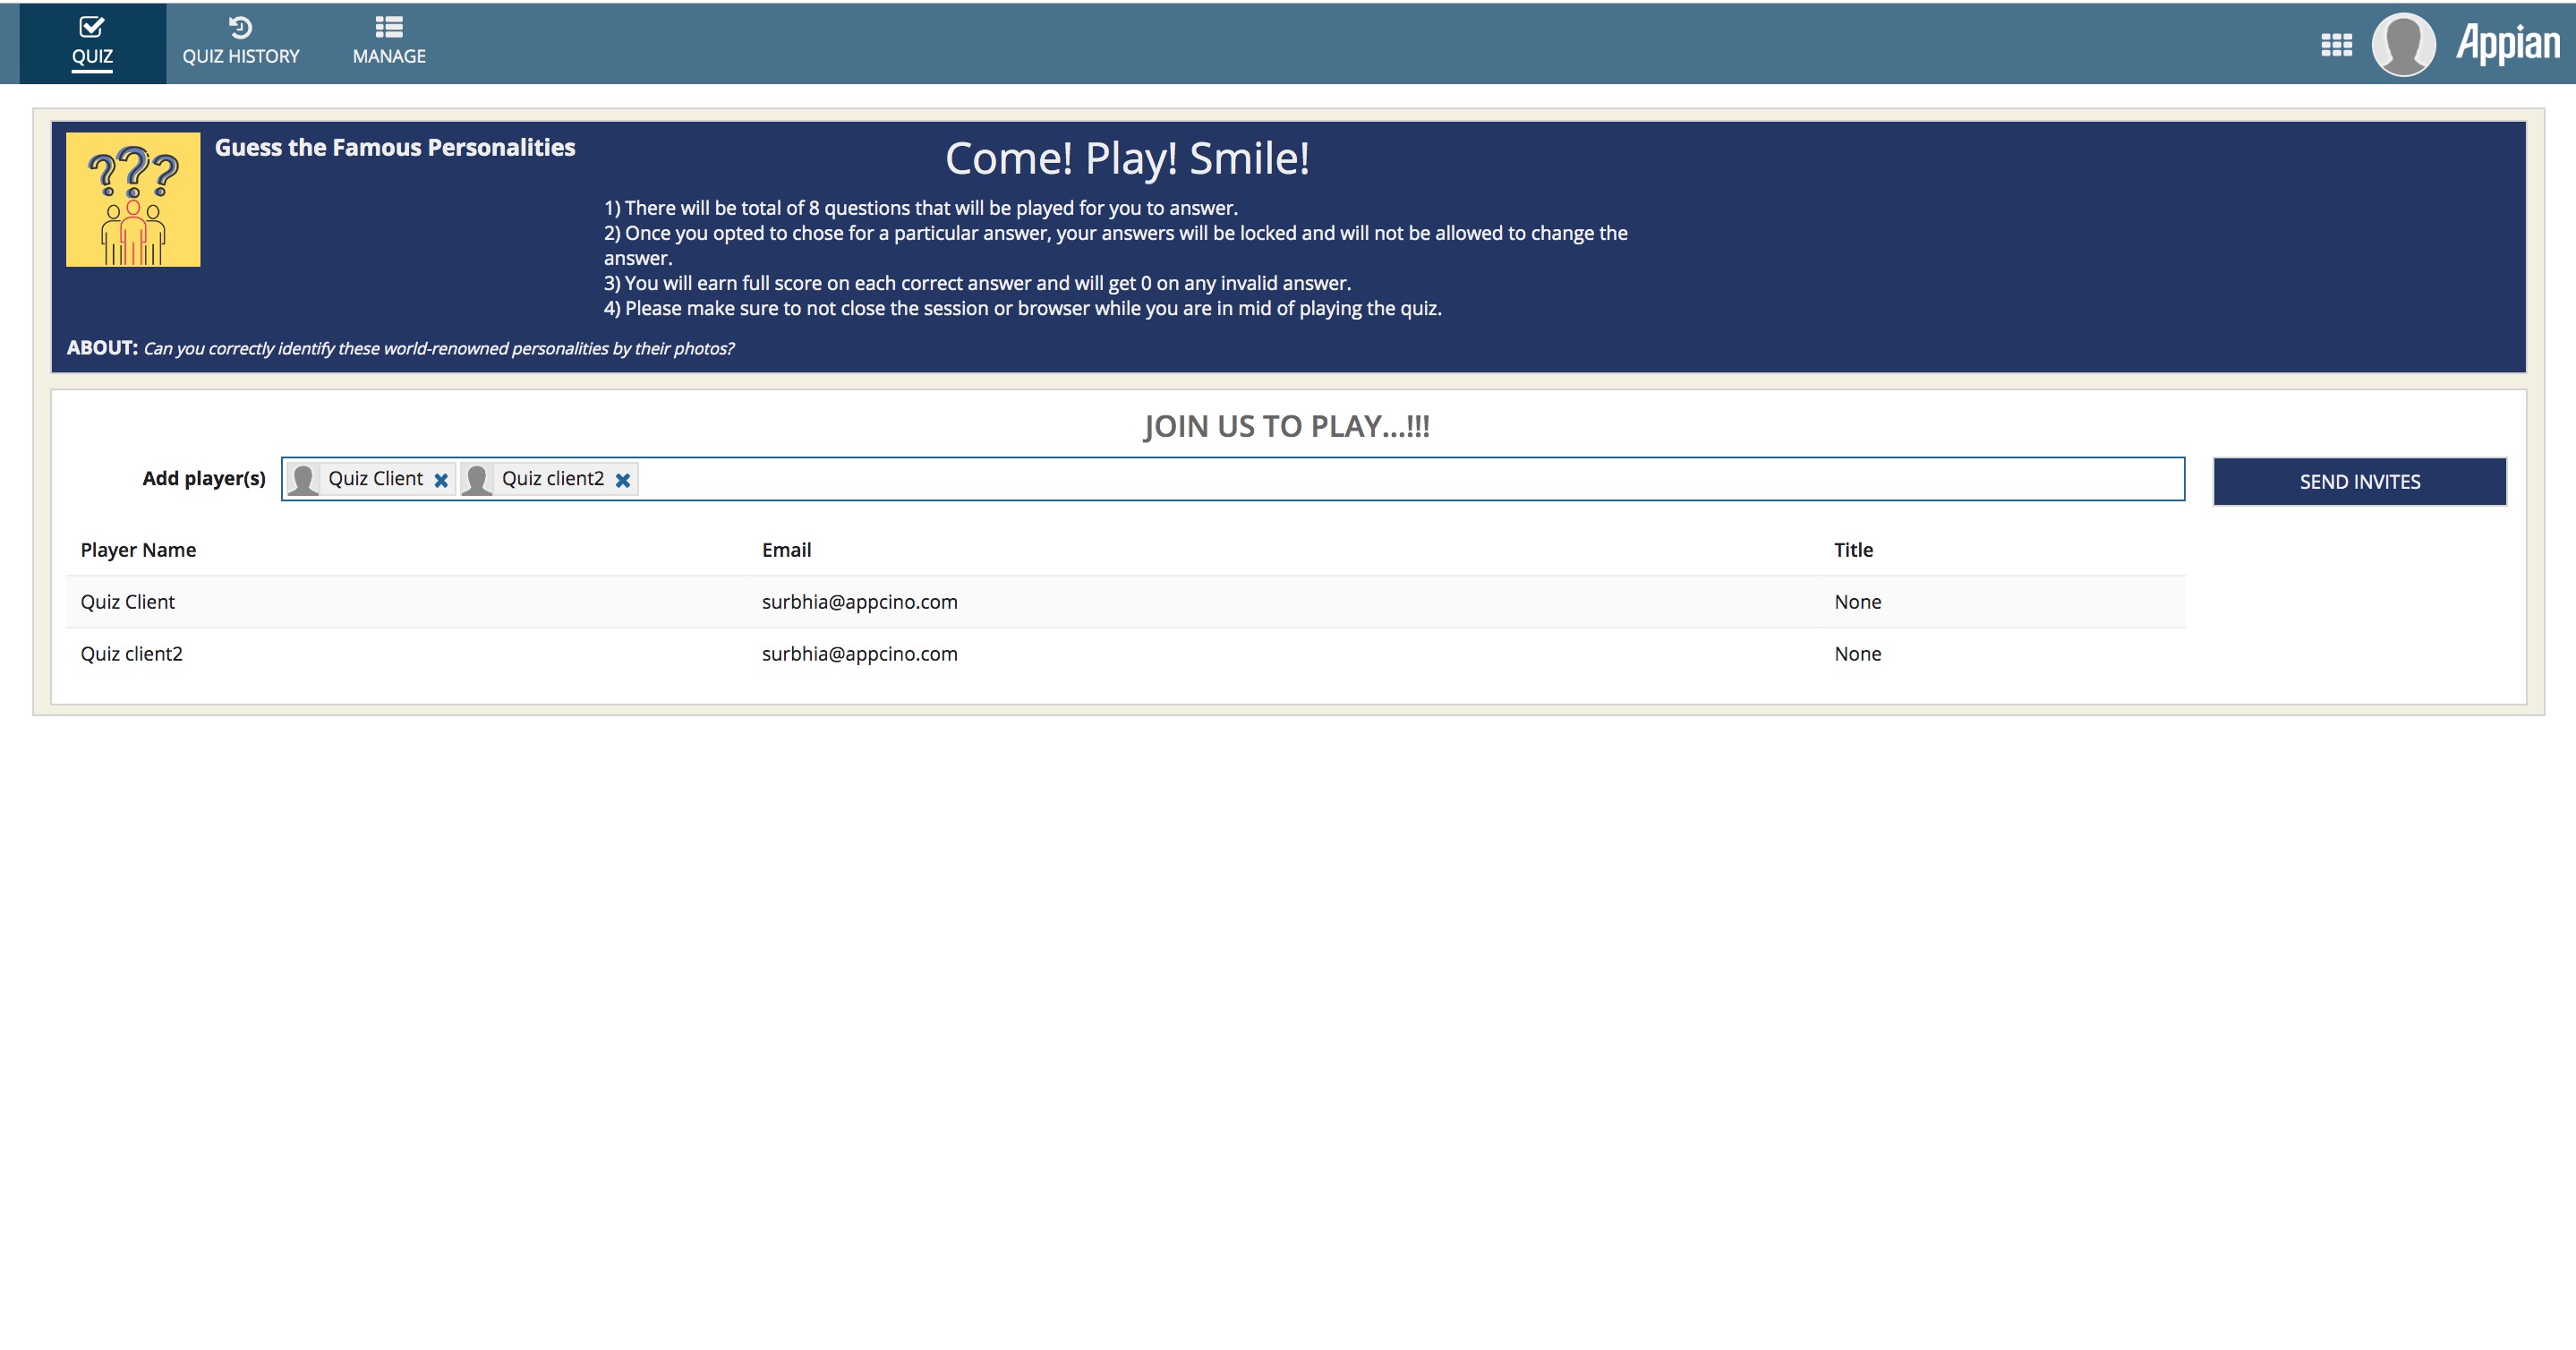The image size is (2576, 1350).
Task: Click Quiz client2 avatar in picker
Action: (x=477, y=480)
